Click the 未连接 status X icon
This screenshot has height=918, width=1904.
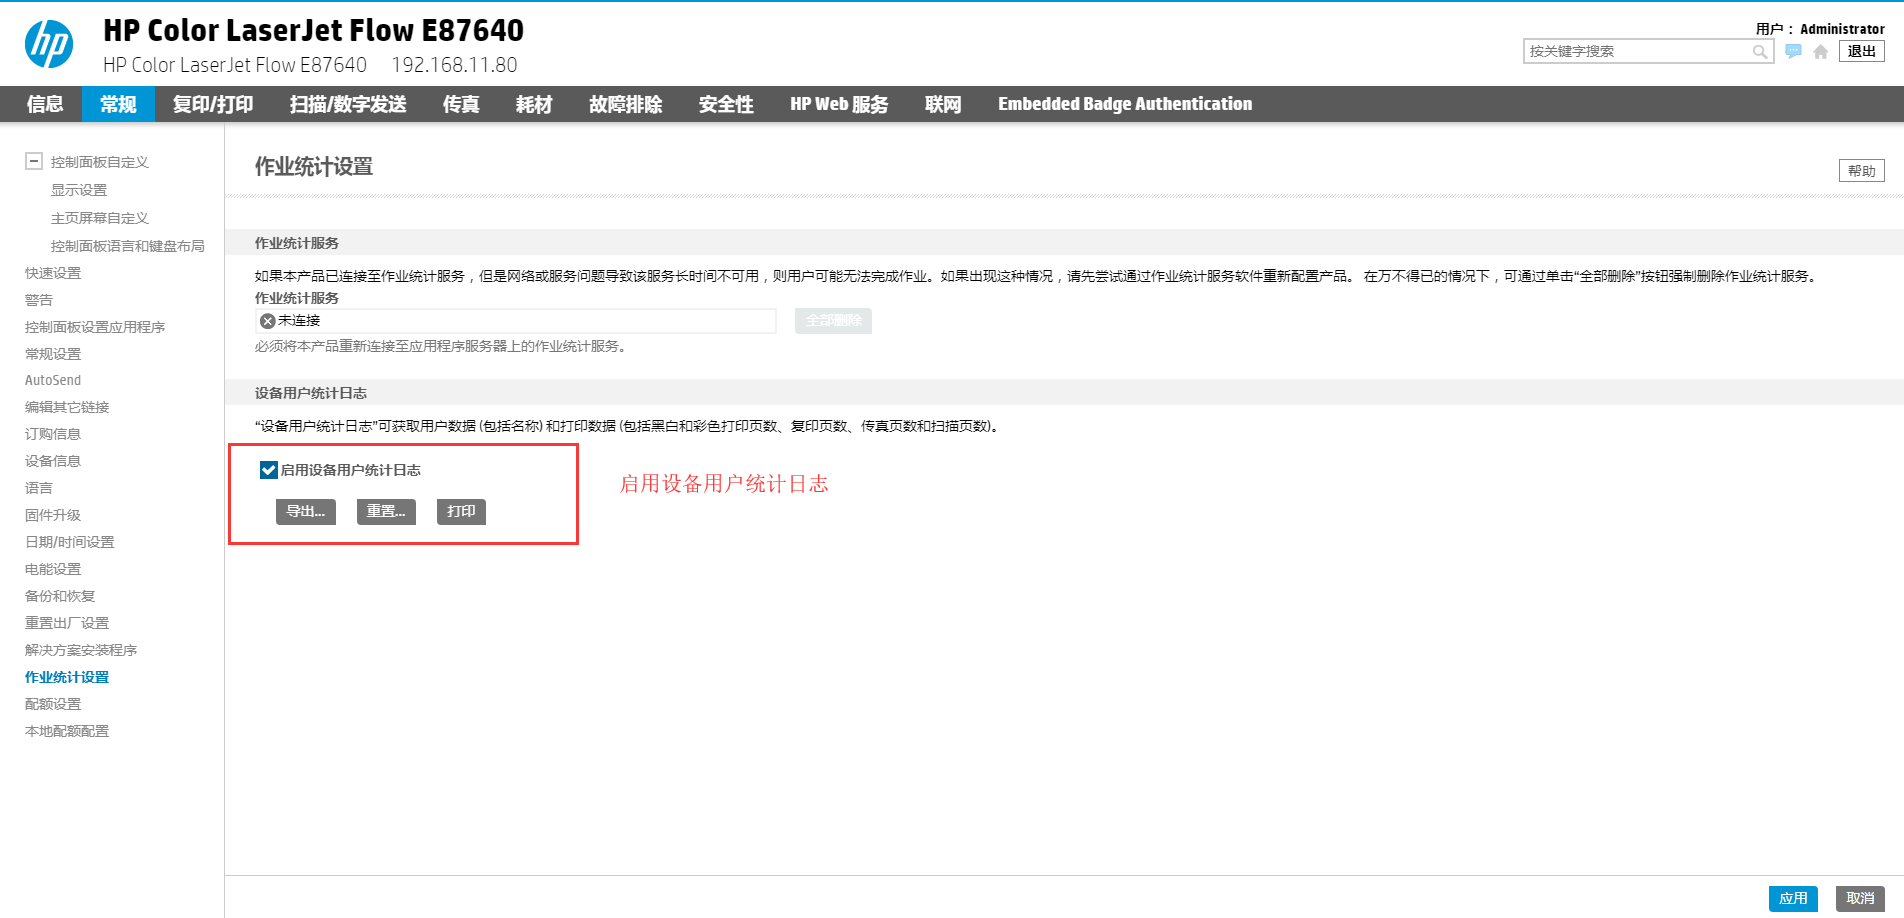click(267, 321)
